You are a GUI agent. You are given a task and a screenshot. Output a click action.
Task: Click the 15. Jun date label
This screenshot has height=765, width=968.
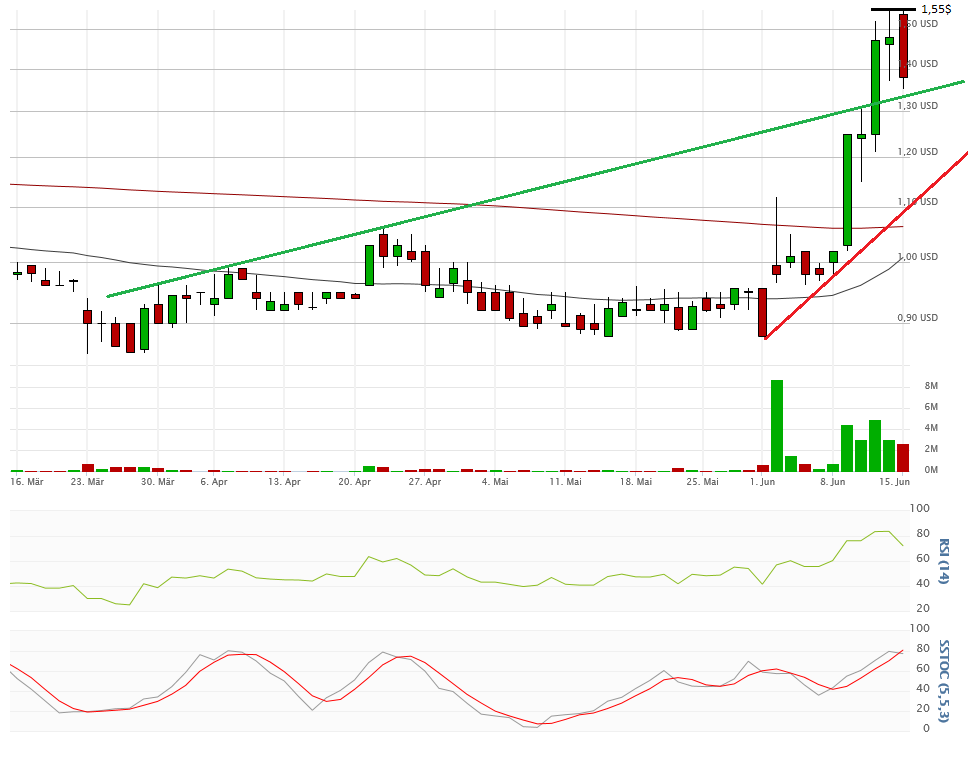[x=893, y=482]
